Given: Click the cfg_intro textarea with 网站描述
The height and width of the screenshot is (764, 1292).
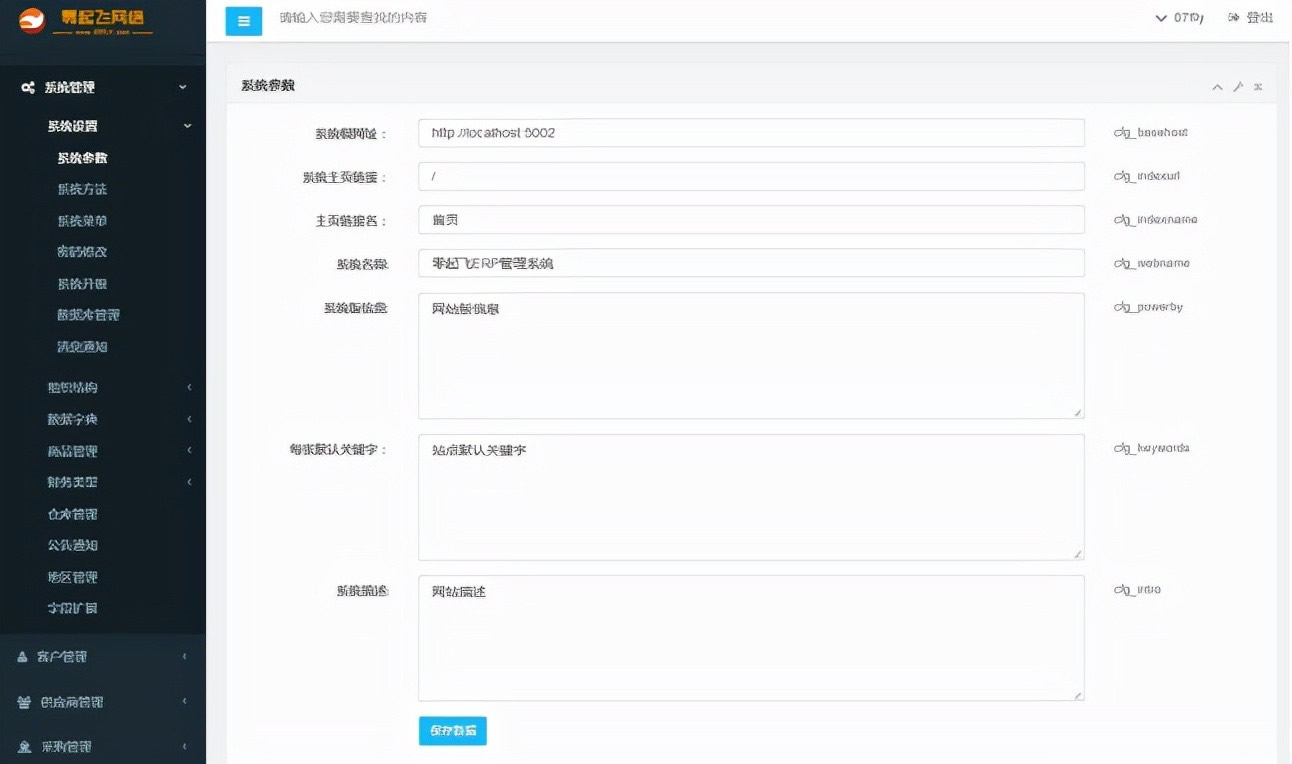Looking at the screenshot, I should point(751,638).
